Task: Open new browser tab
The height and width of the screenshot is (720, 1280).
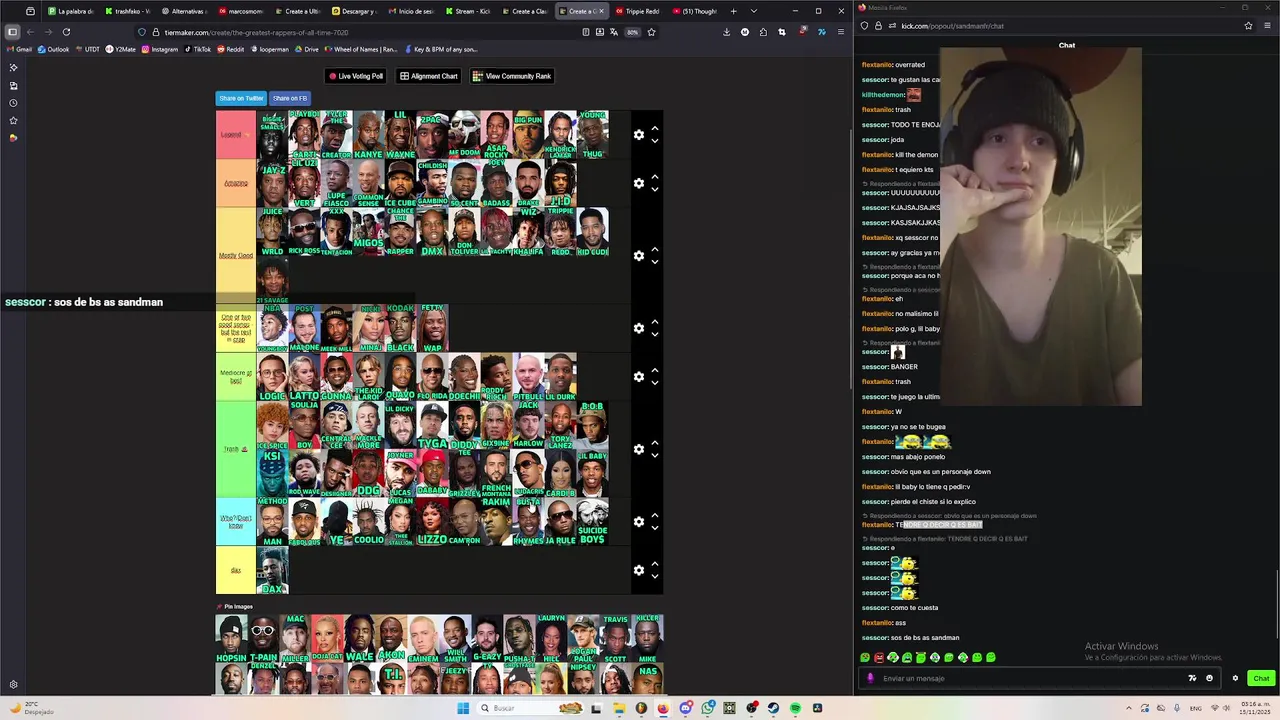Action: [x=733, y=11]
